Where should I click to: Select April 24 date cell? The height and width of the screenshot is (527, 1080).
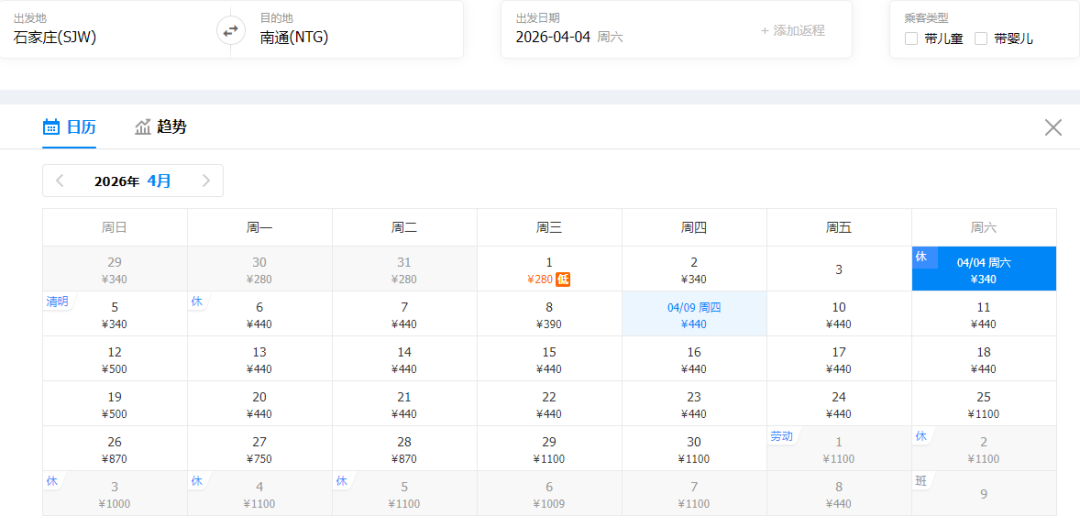[839, 403]
